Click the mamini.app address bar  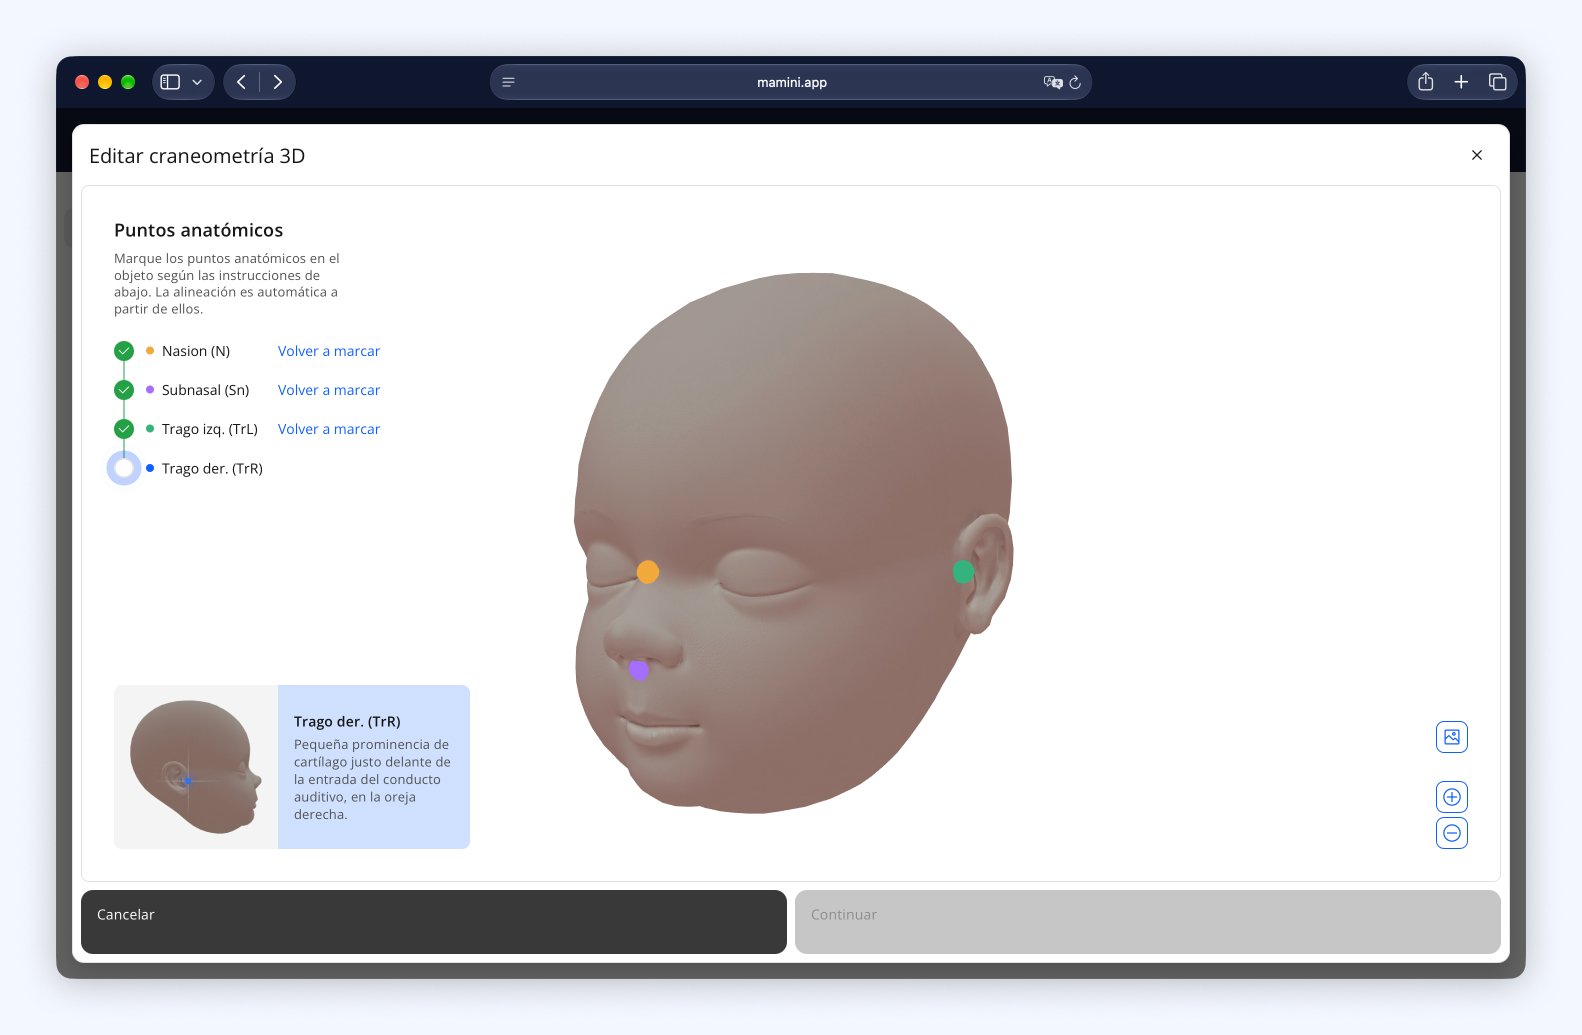click(x=790, y=82)
